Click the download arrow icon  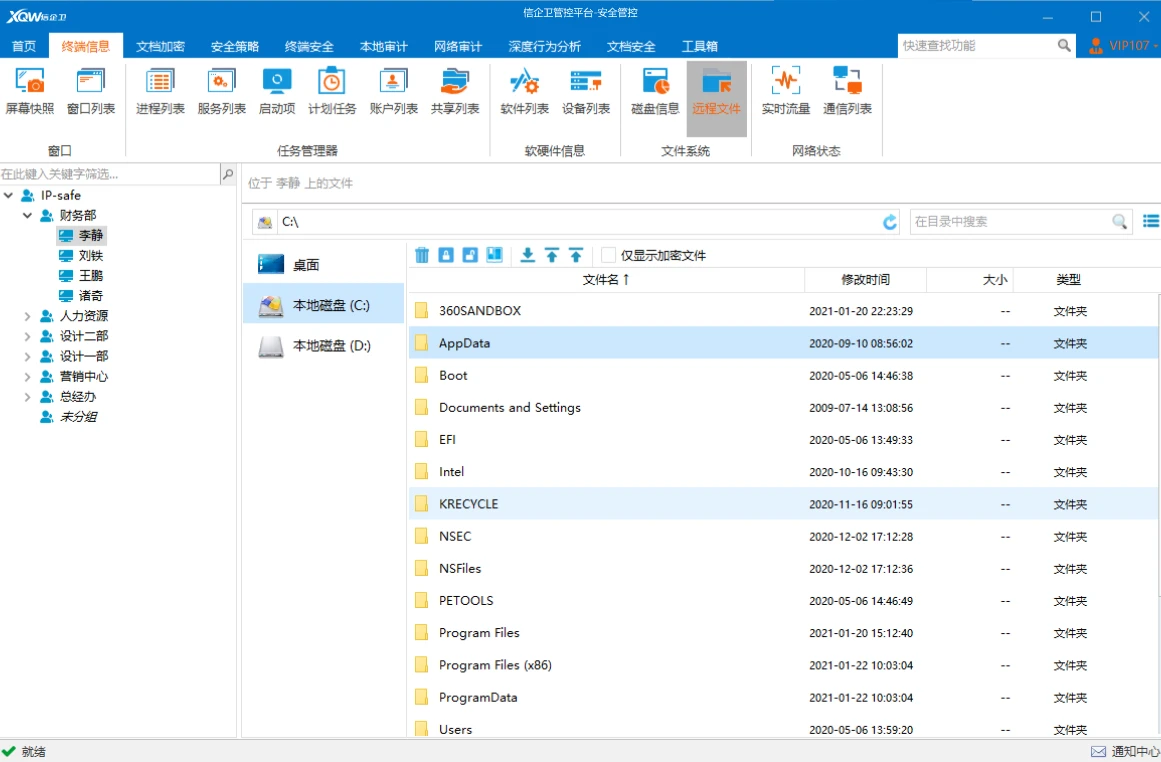click(527, 255)
